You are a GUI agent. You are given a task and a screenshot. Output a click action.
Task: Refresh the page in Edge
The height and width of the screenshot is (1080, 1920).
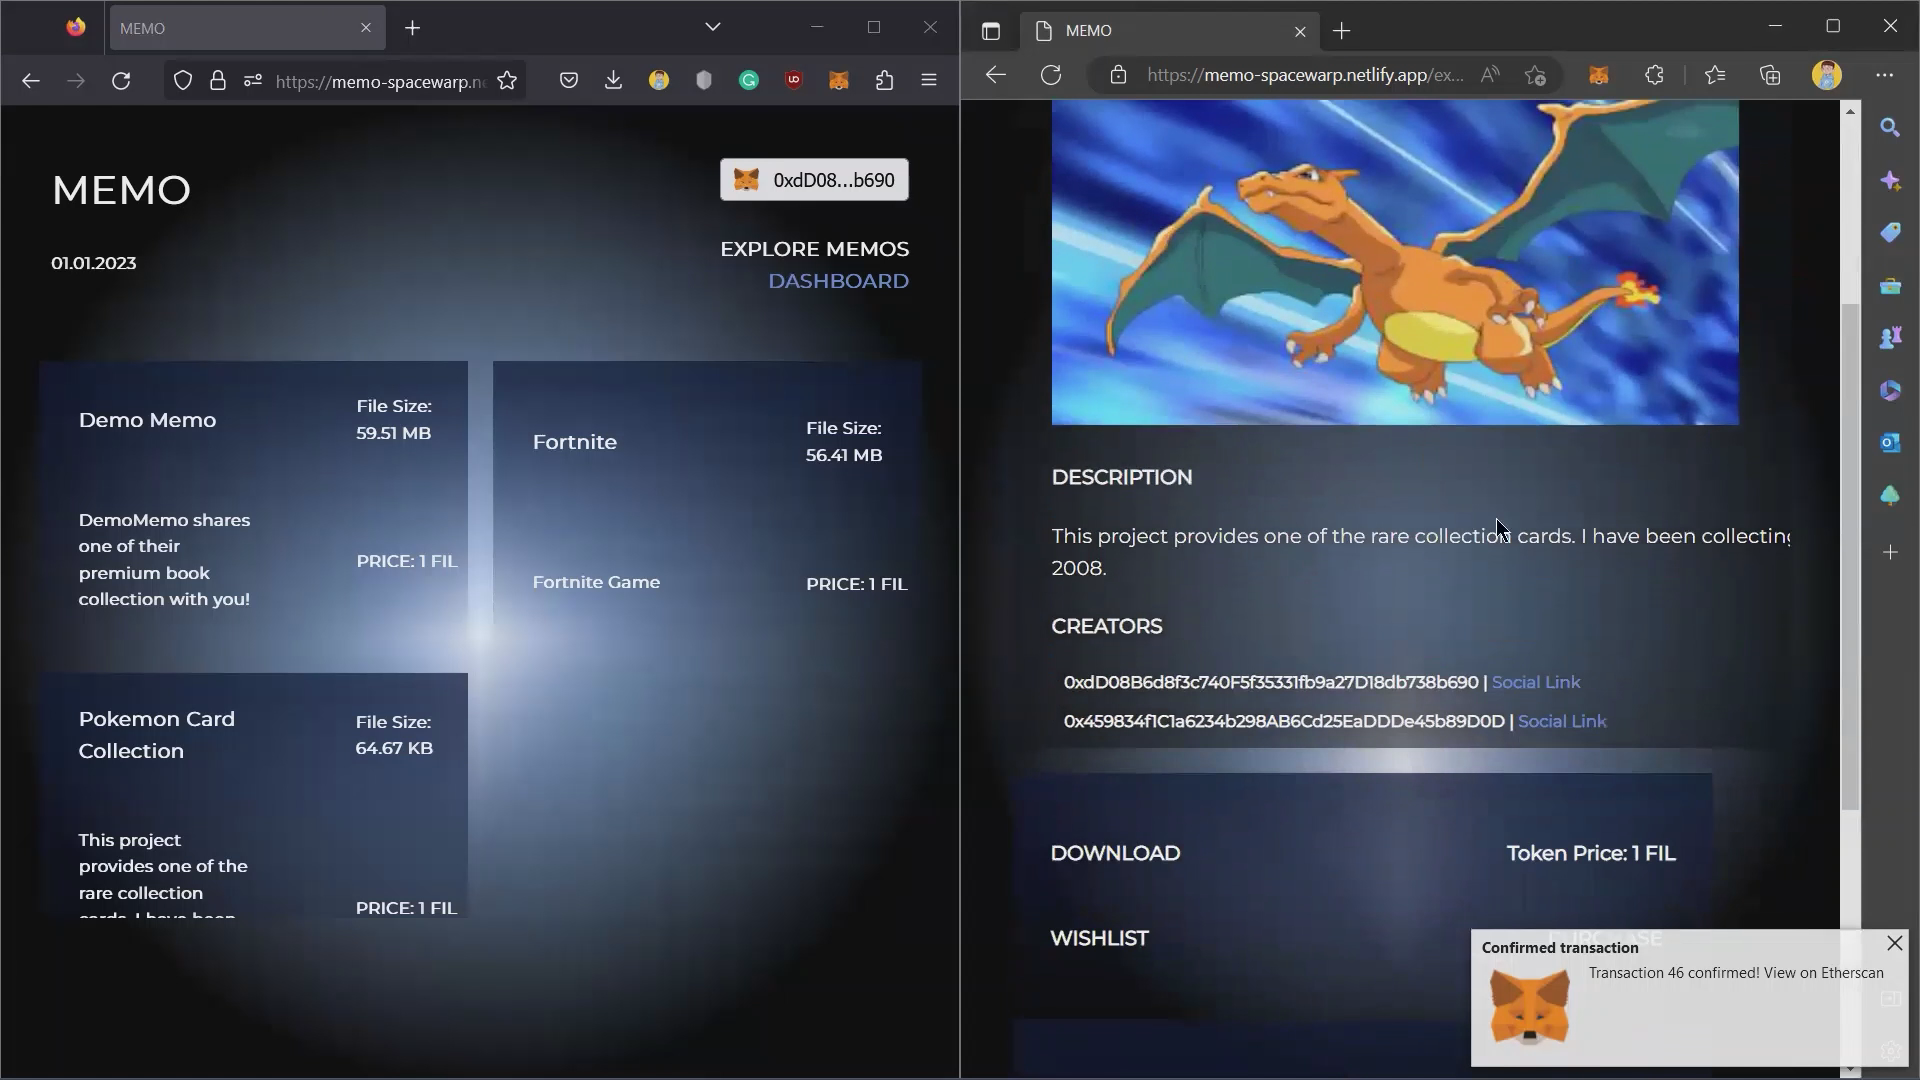[x=1051, y=75]
